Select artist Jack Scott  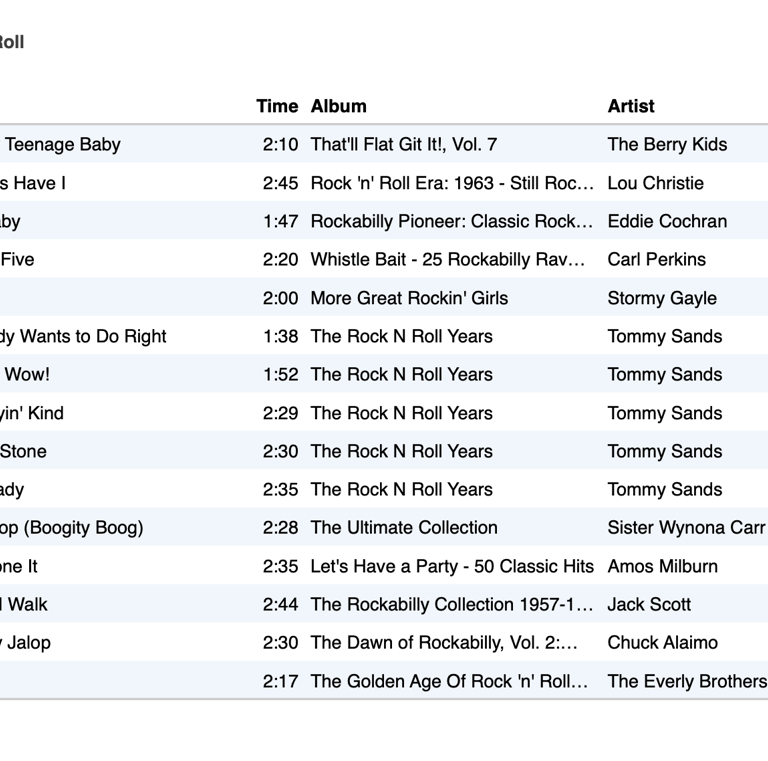(649, 605)
